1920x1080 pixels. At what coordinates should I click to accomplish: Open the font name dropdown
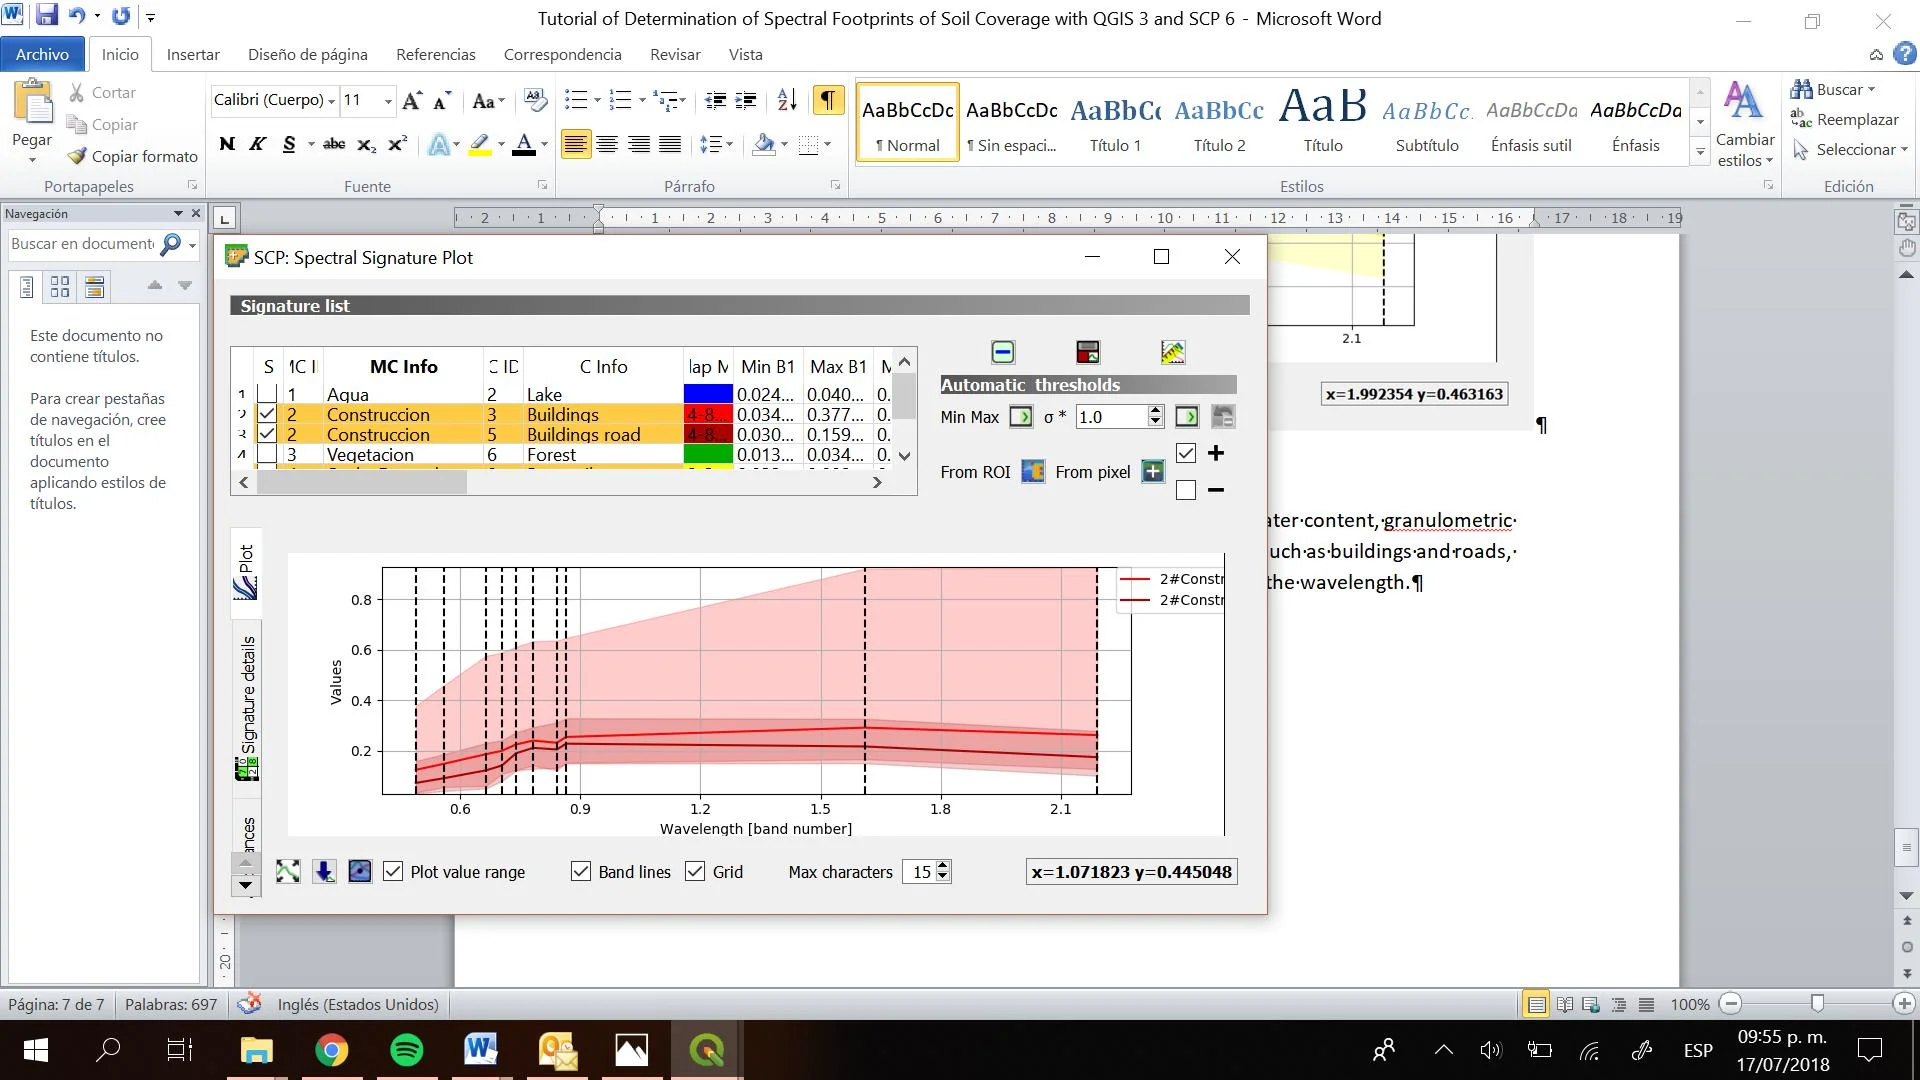331,101
